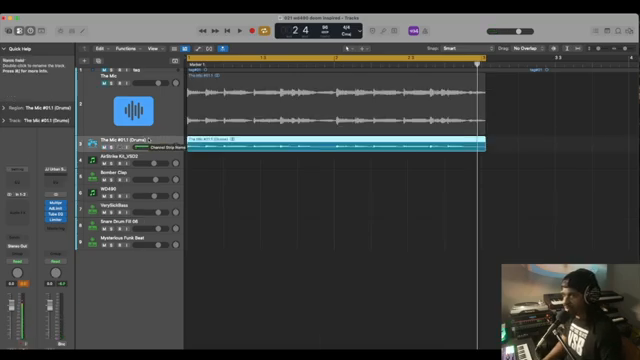Screen dimensions: 640x360
Task: Expand the Track: The Mic inspector section
Action: pyautogui.click(x=4, y=121)
